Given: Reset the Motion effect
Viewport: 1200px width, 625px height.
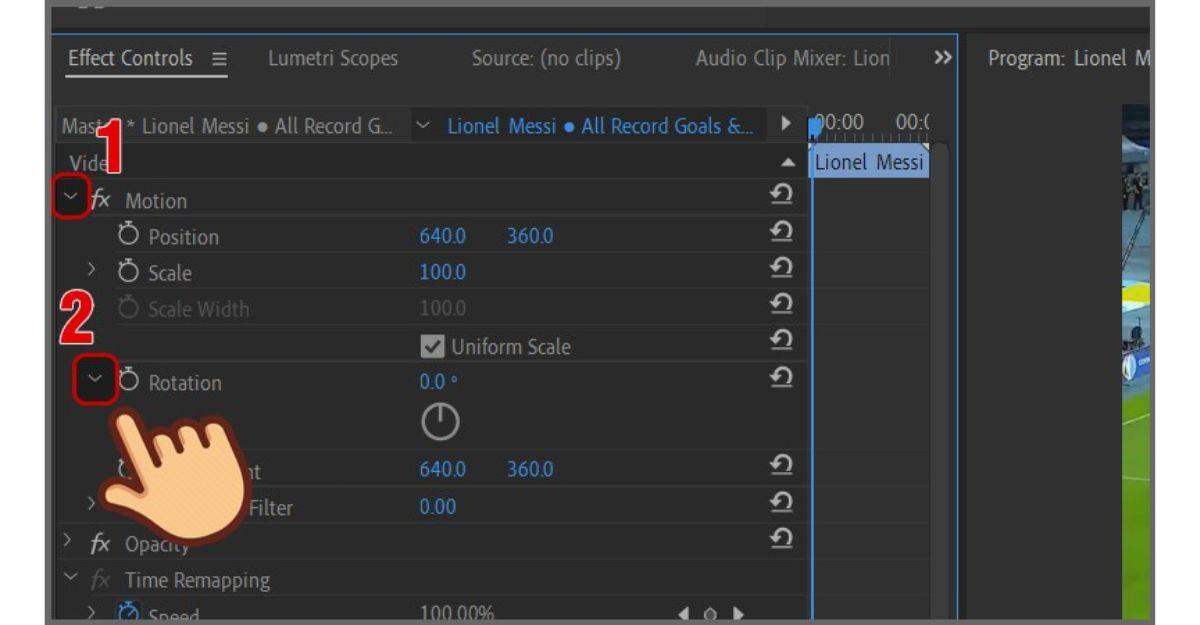Looking at the screenshot, I should click(x=782, y=195).
